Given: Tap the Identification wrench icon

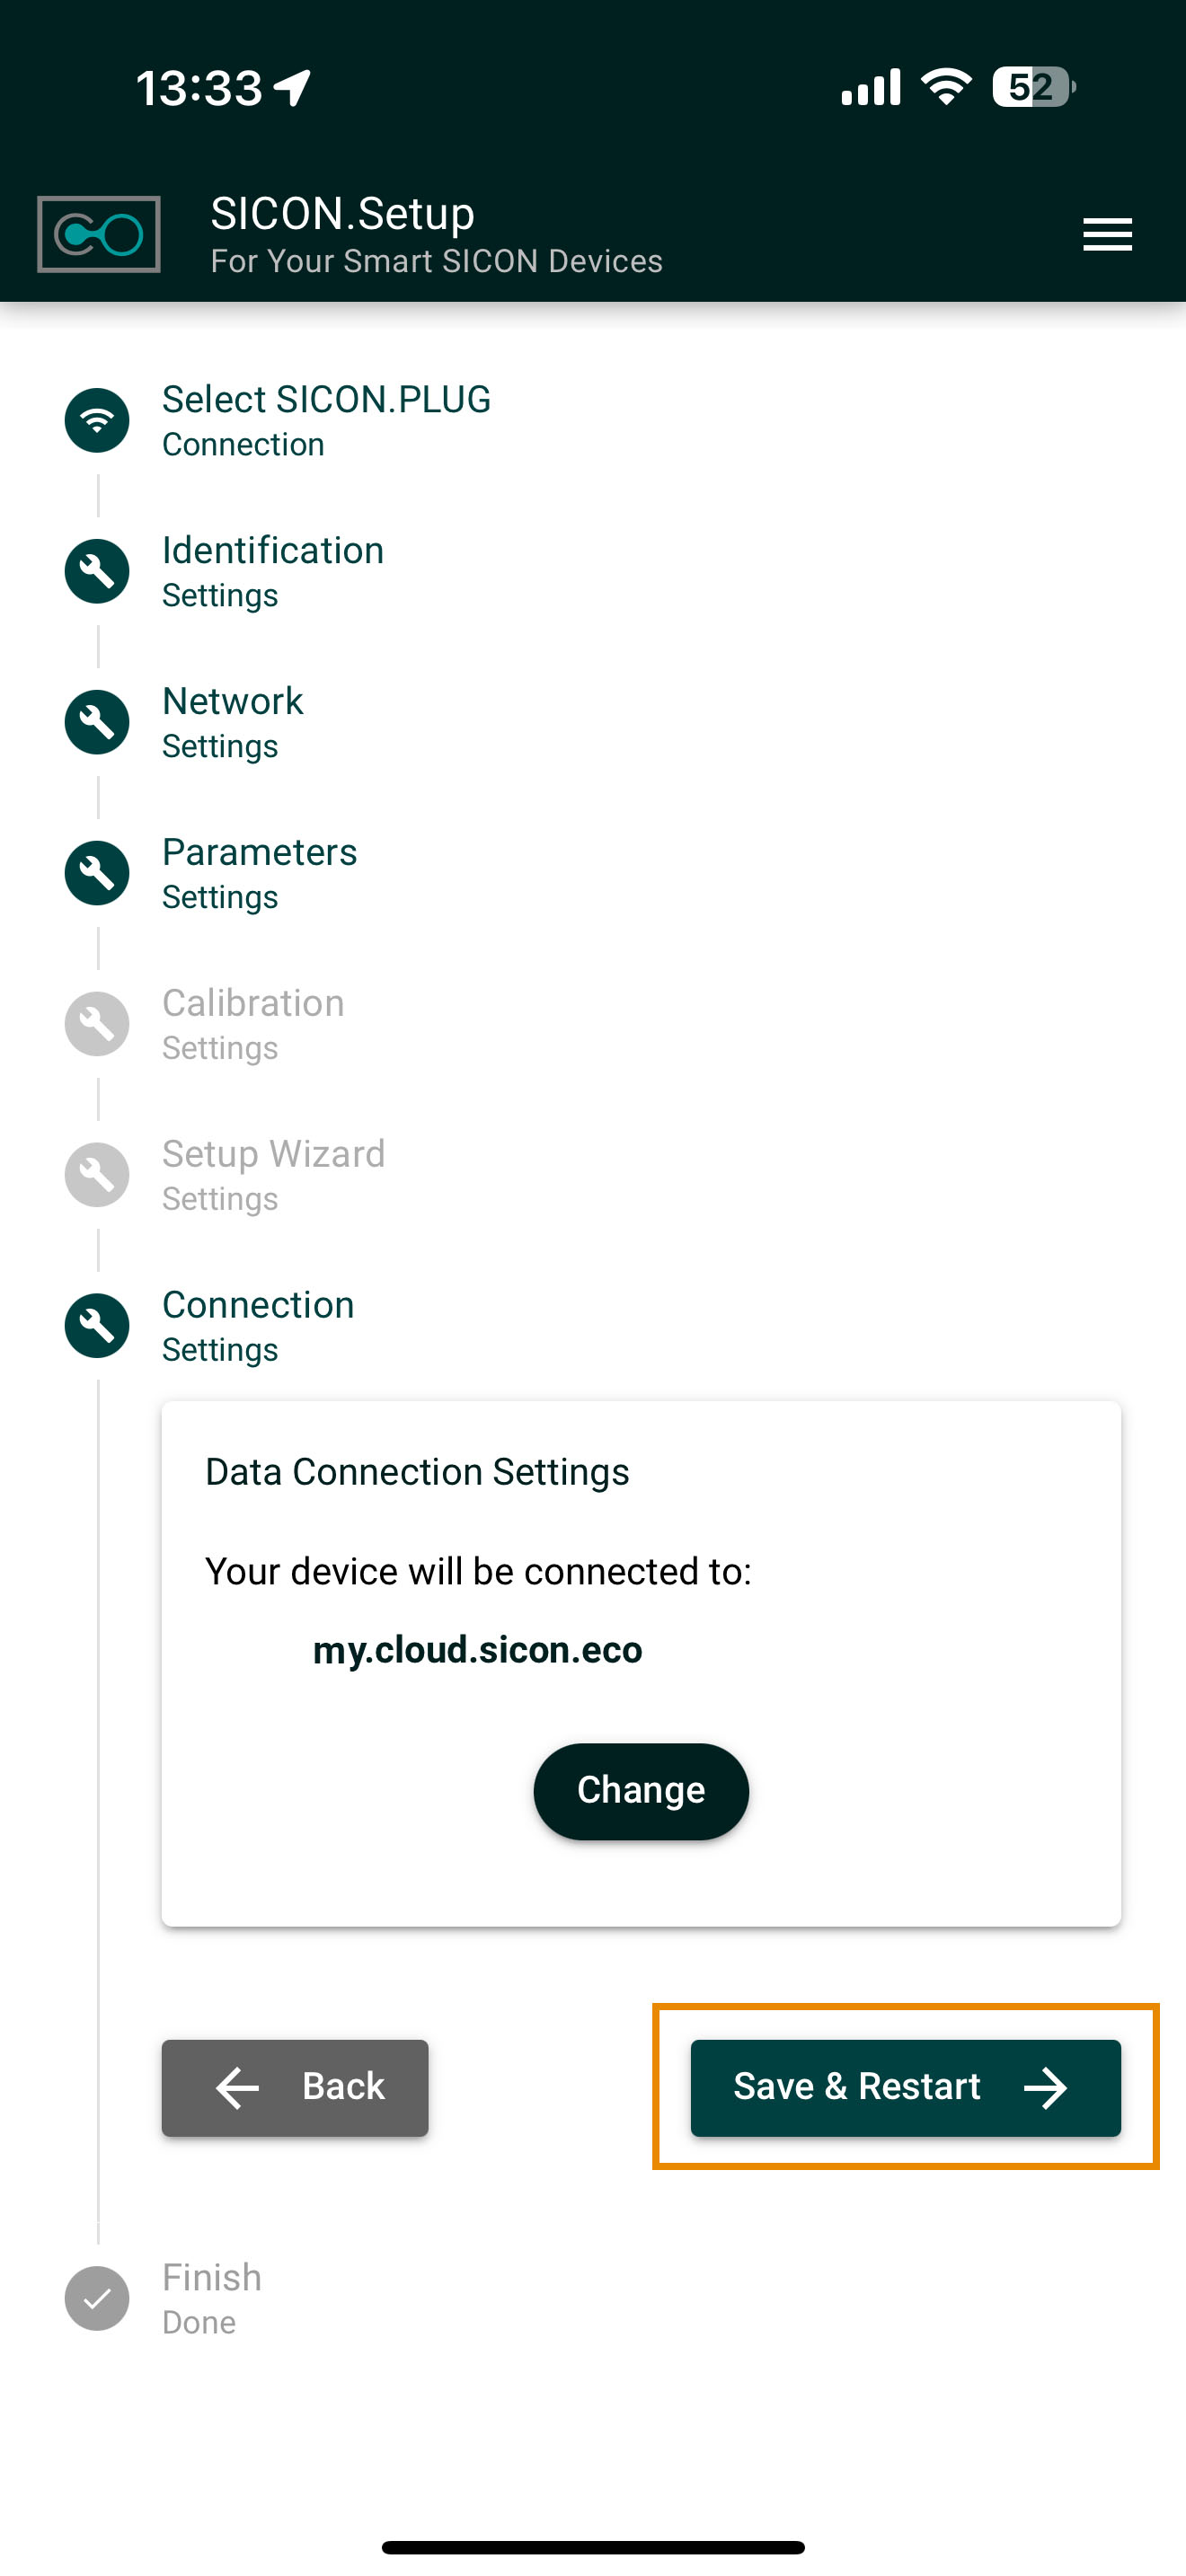Looking at the screenshot, I should point(97,571).
